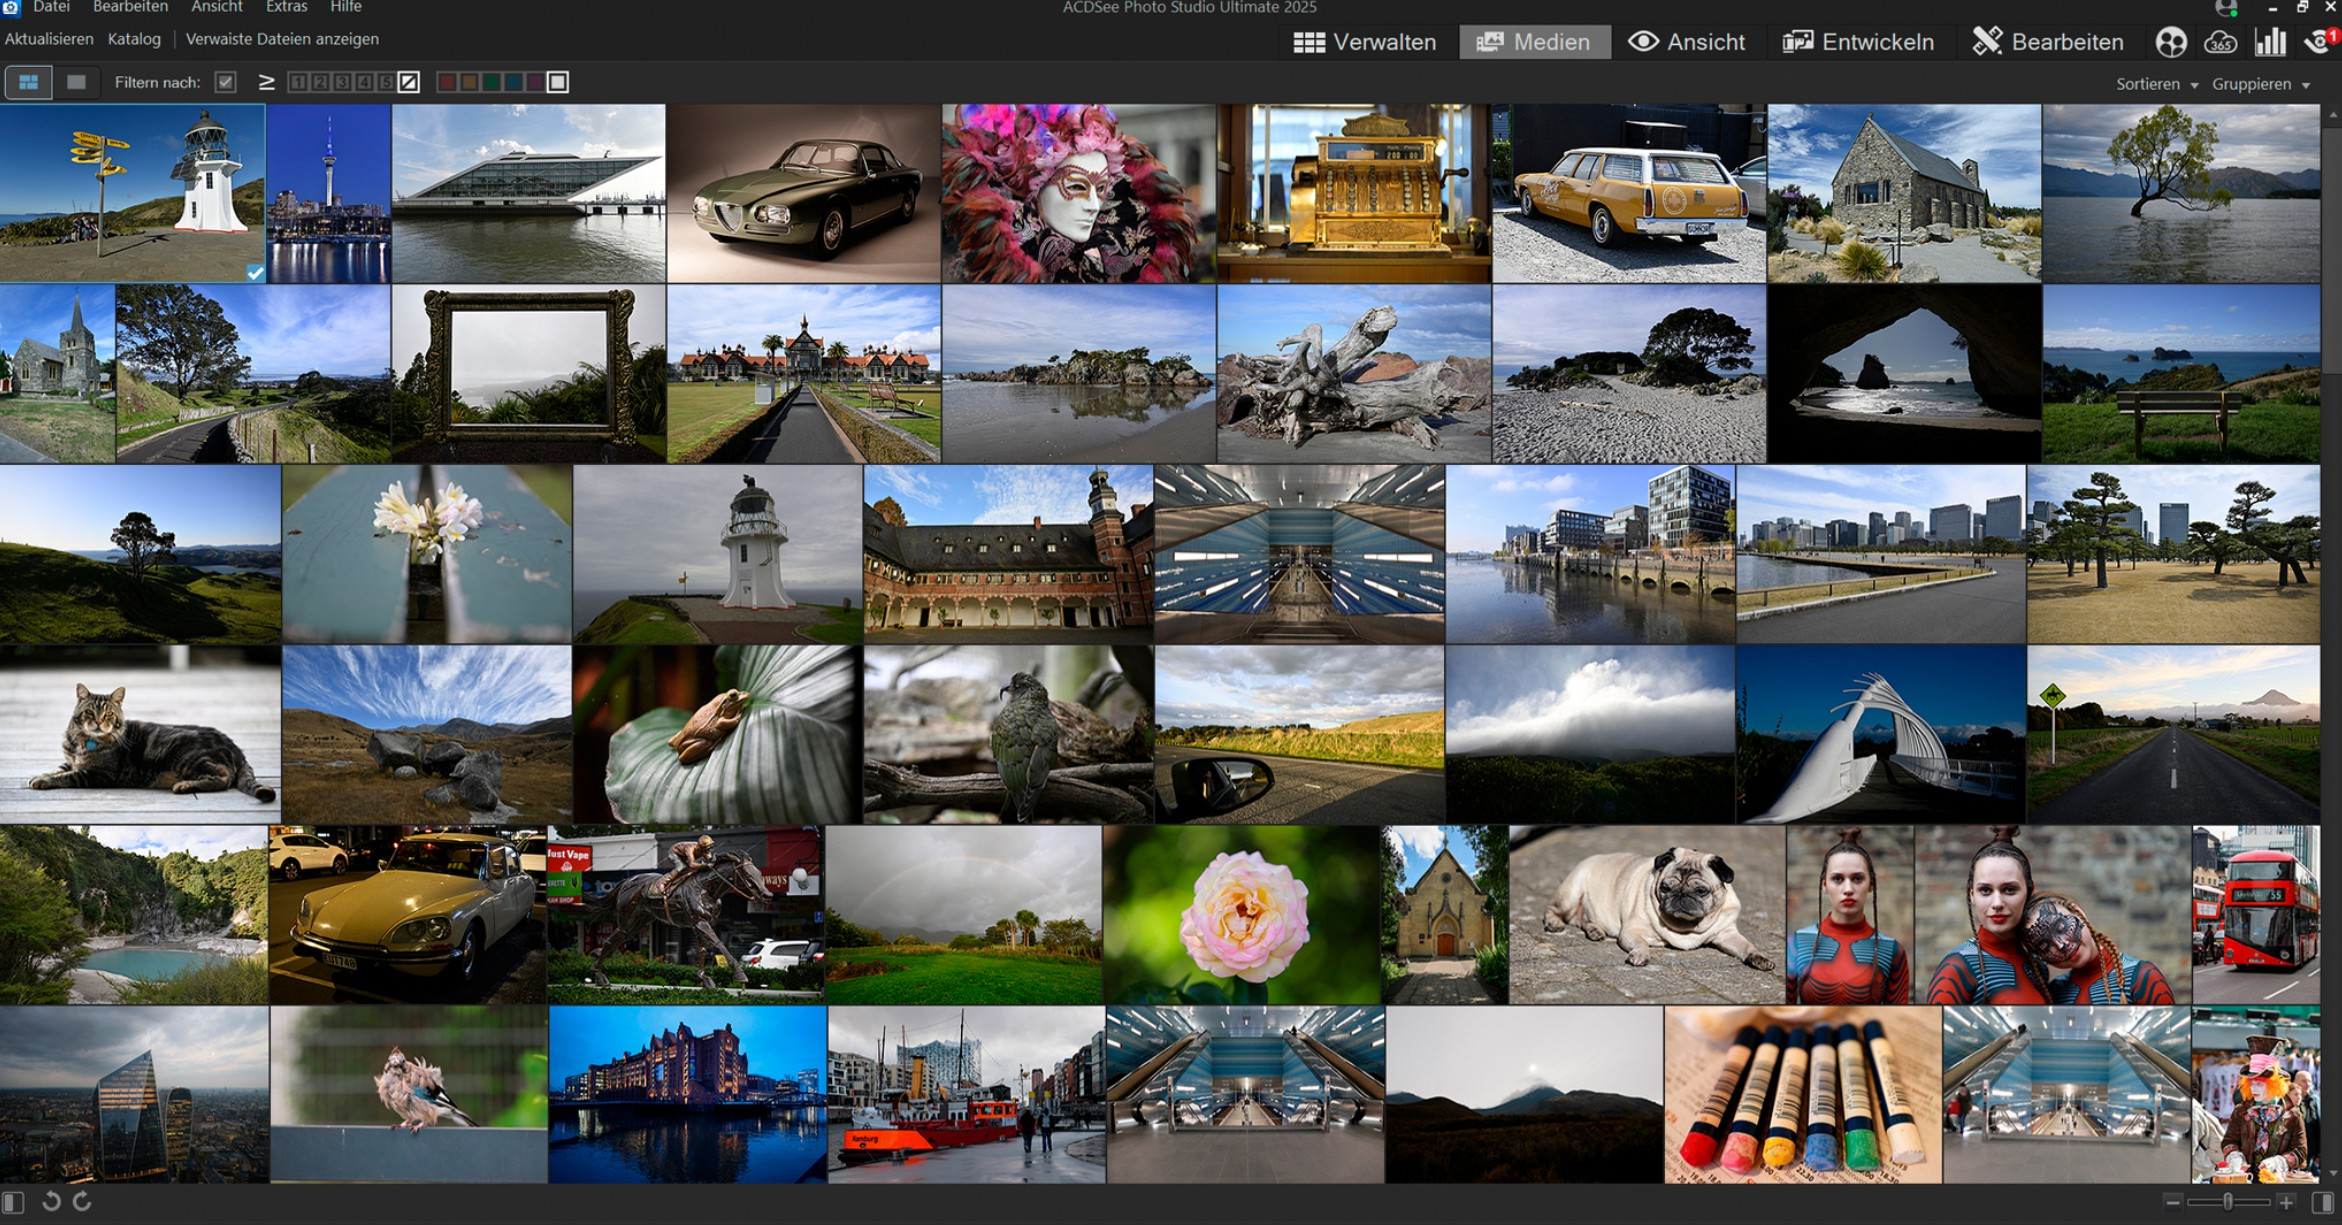
Task: Click the zoom out minus button
Action: click(2172, 1202)
